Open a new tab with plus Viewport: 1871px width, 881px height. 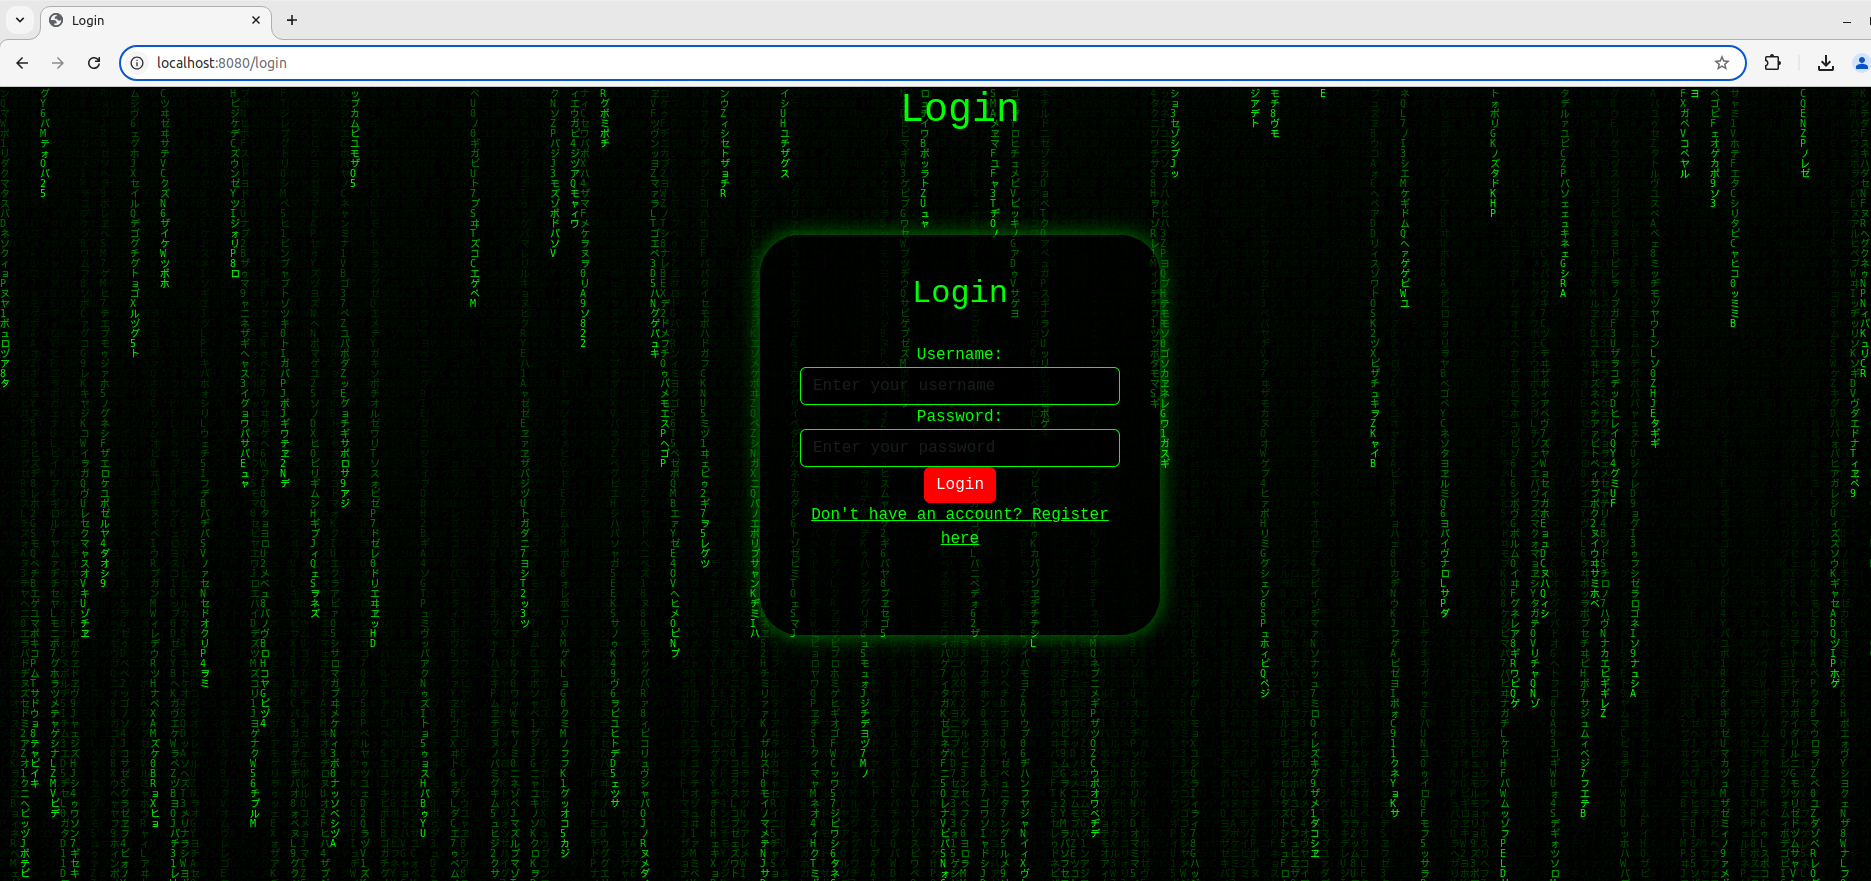(292, 20)
